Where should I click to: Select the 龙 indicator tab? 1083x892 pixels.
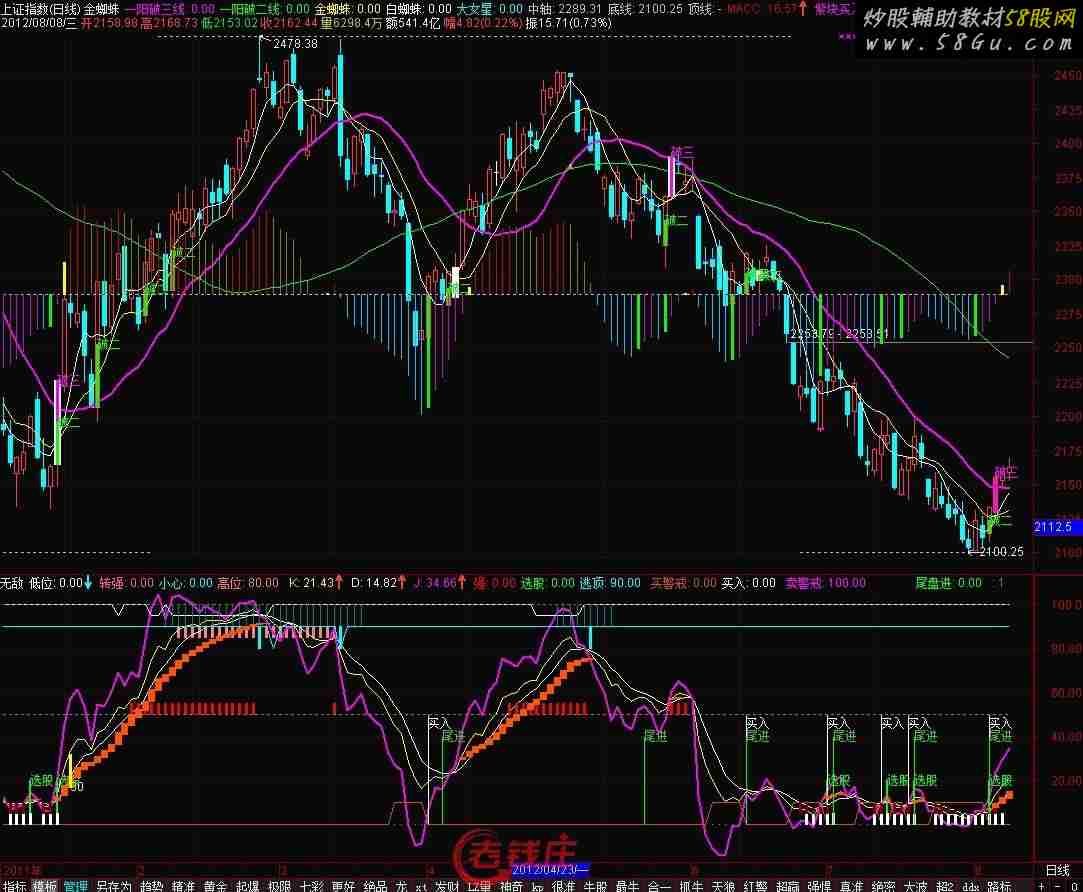click(401, 886)
